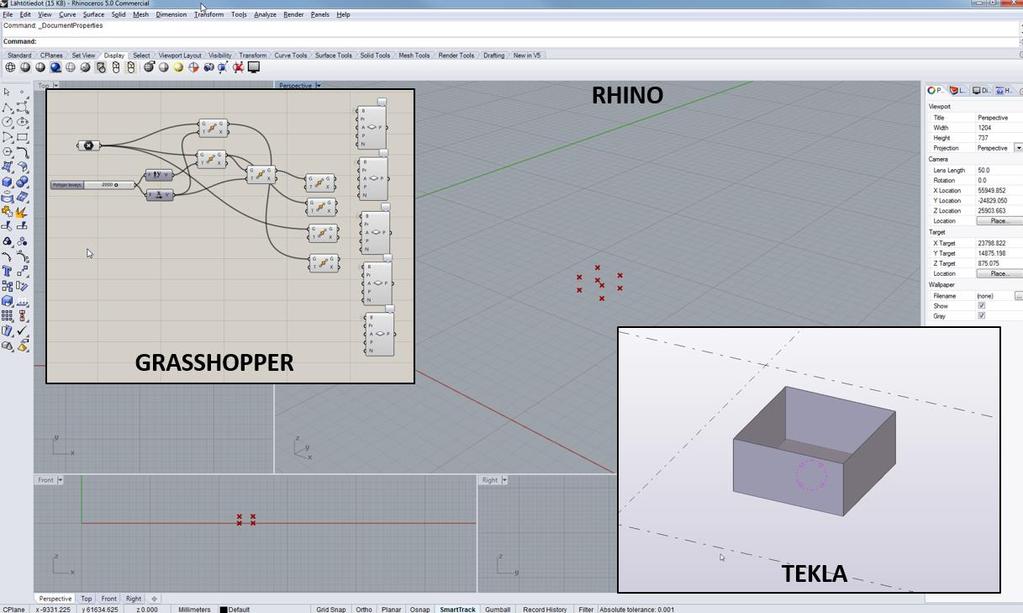Click the Wireframe viewport icon in Display toolbar
Viewport: 1023px width, 613px height.
click(10, 67)
